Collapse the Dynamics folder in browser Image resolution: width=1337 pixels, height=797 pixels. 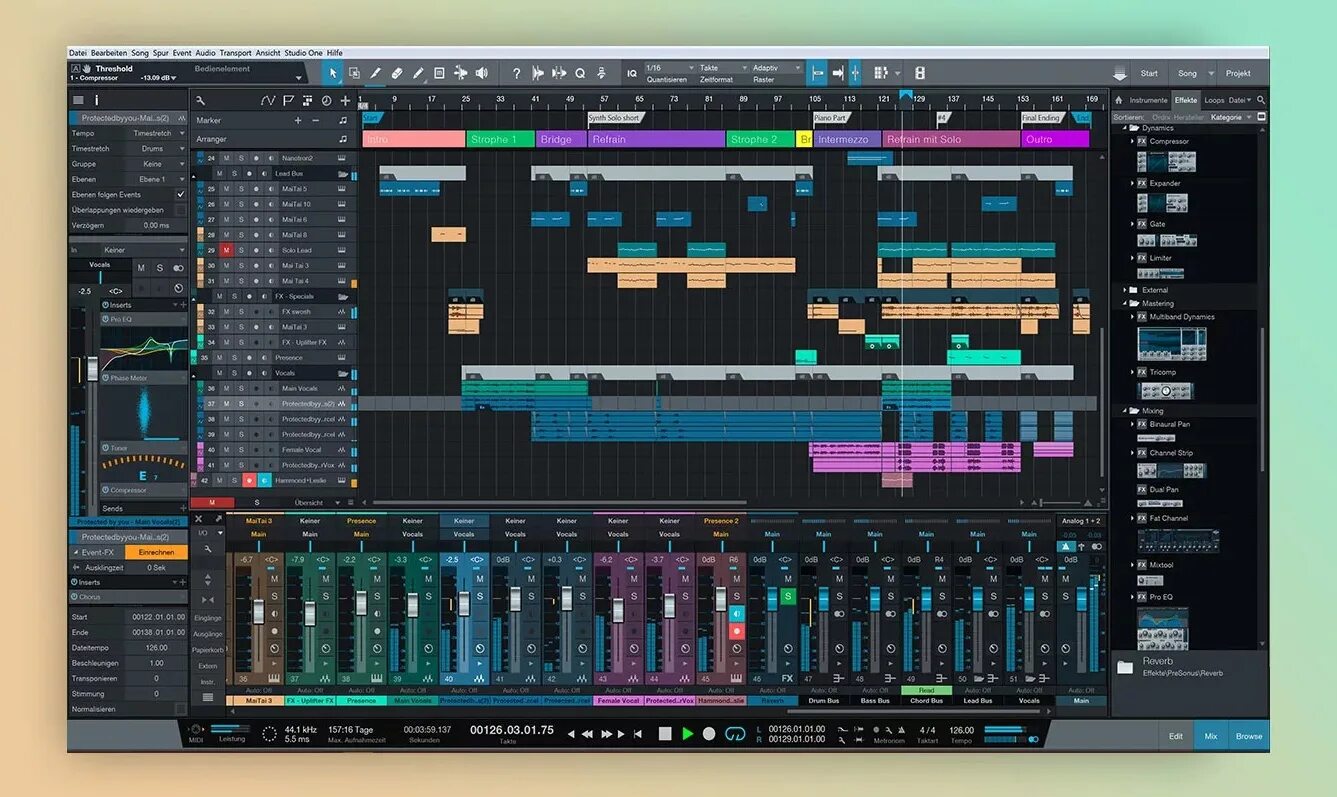(x=1125, y=128)
